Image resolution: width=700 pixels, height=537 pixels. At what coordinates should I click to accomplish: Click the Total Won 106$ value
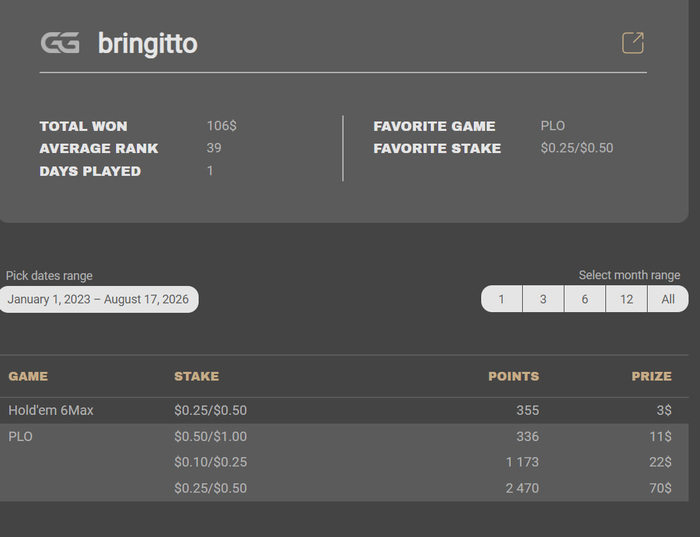coord(221,126)
